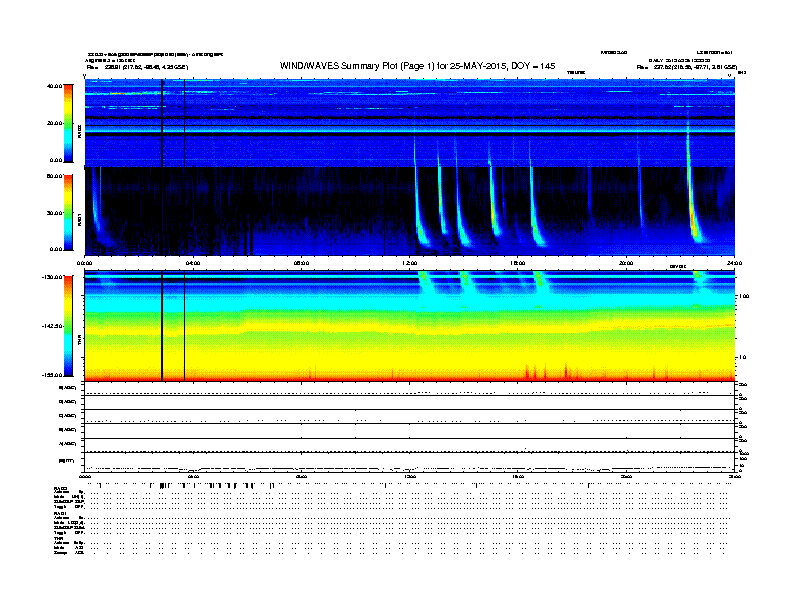Click the thick black data-gap line in TNR panel

coord(162,326)
